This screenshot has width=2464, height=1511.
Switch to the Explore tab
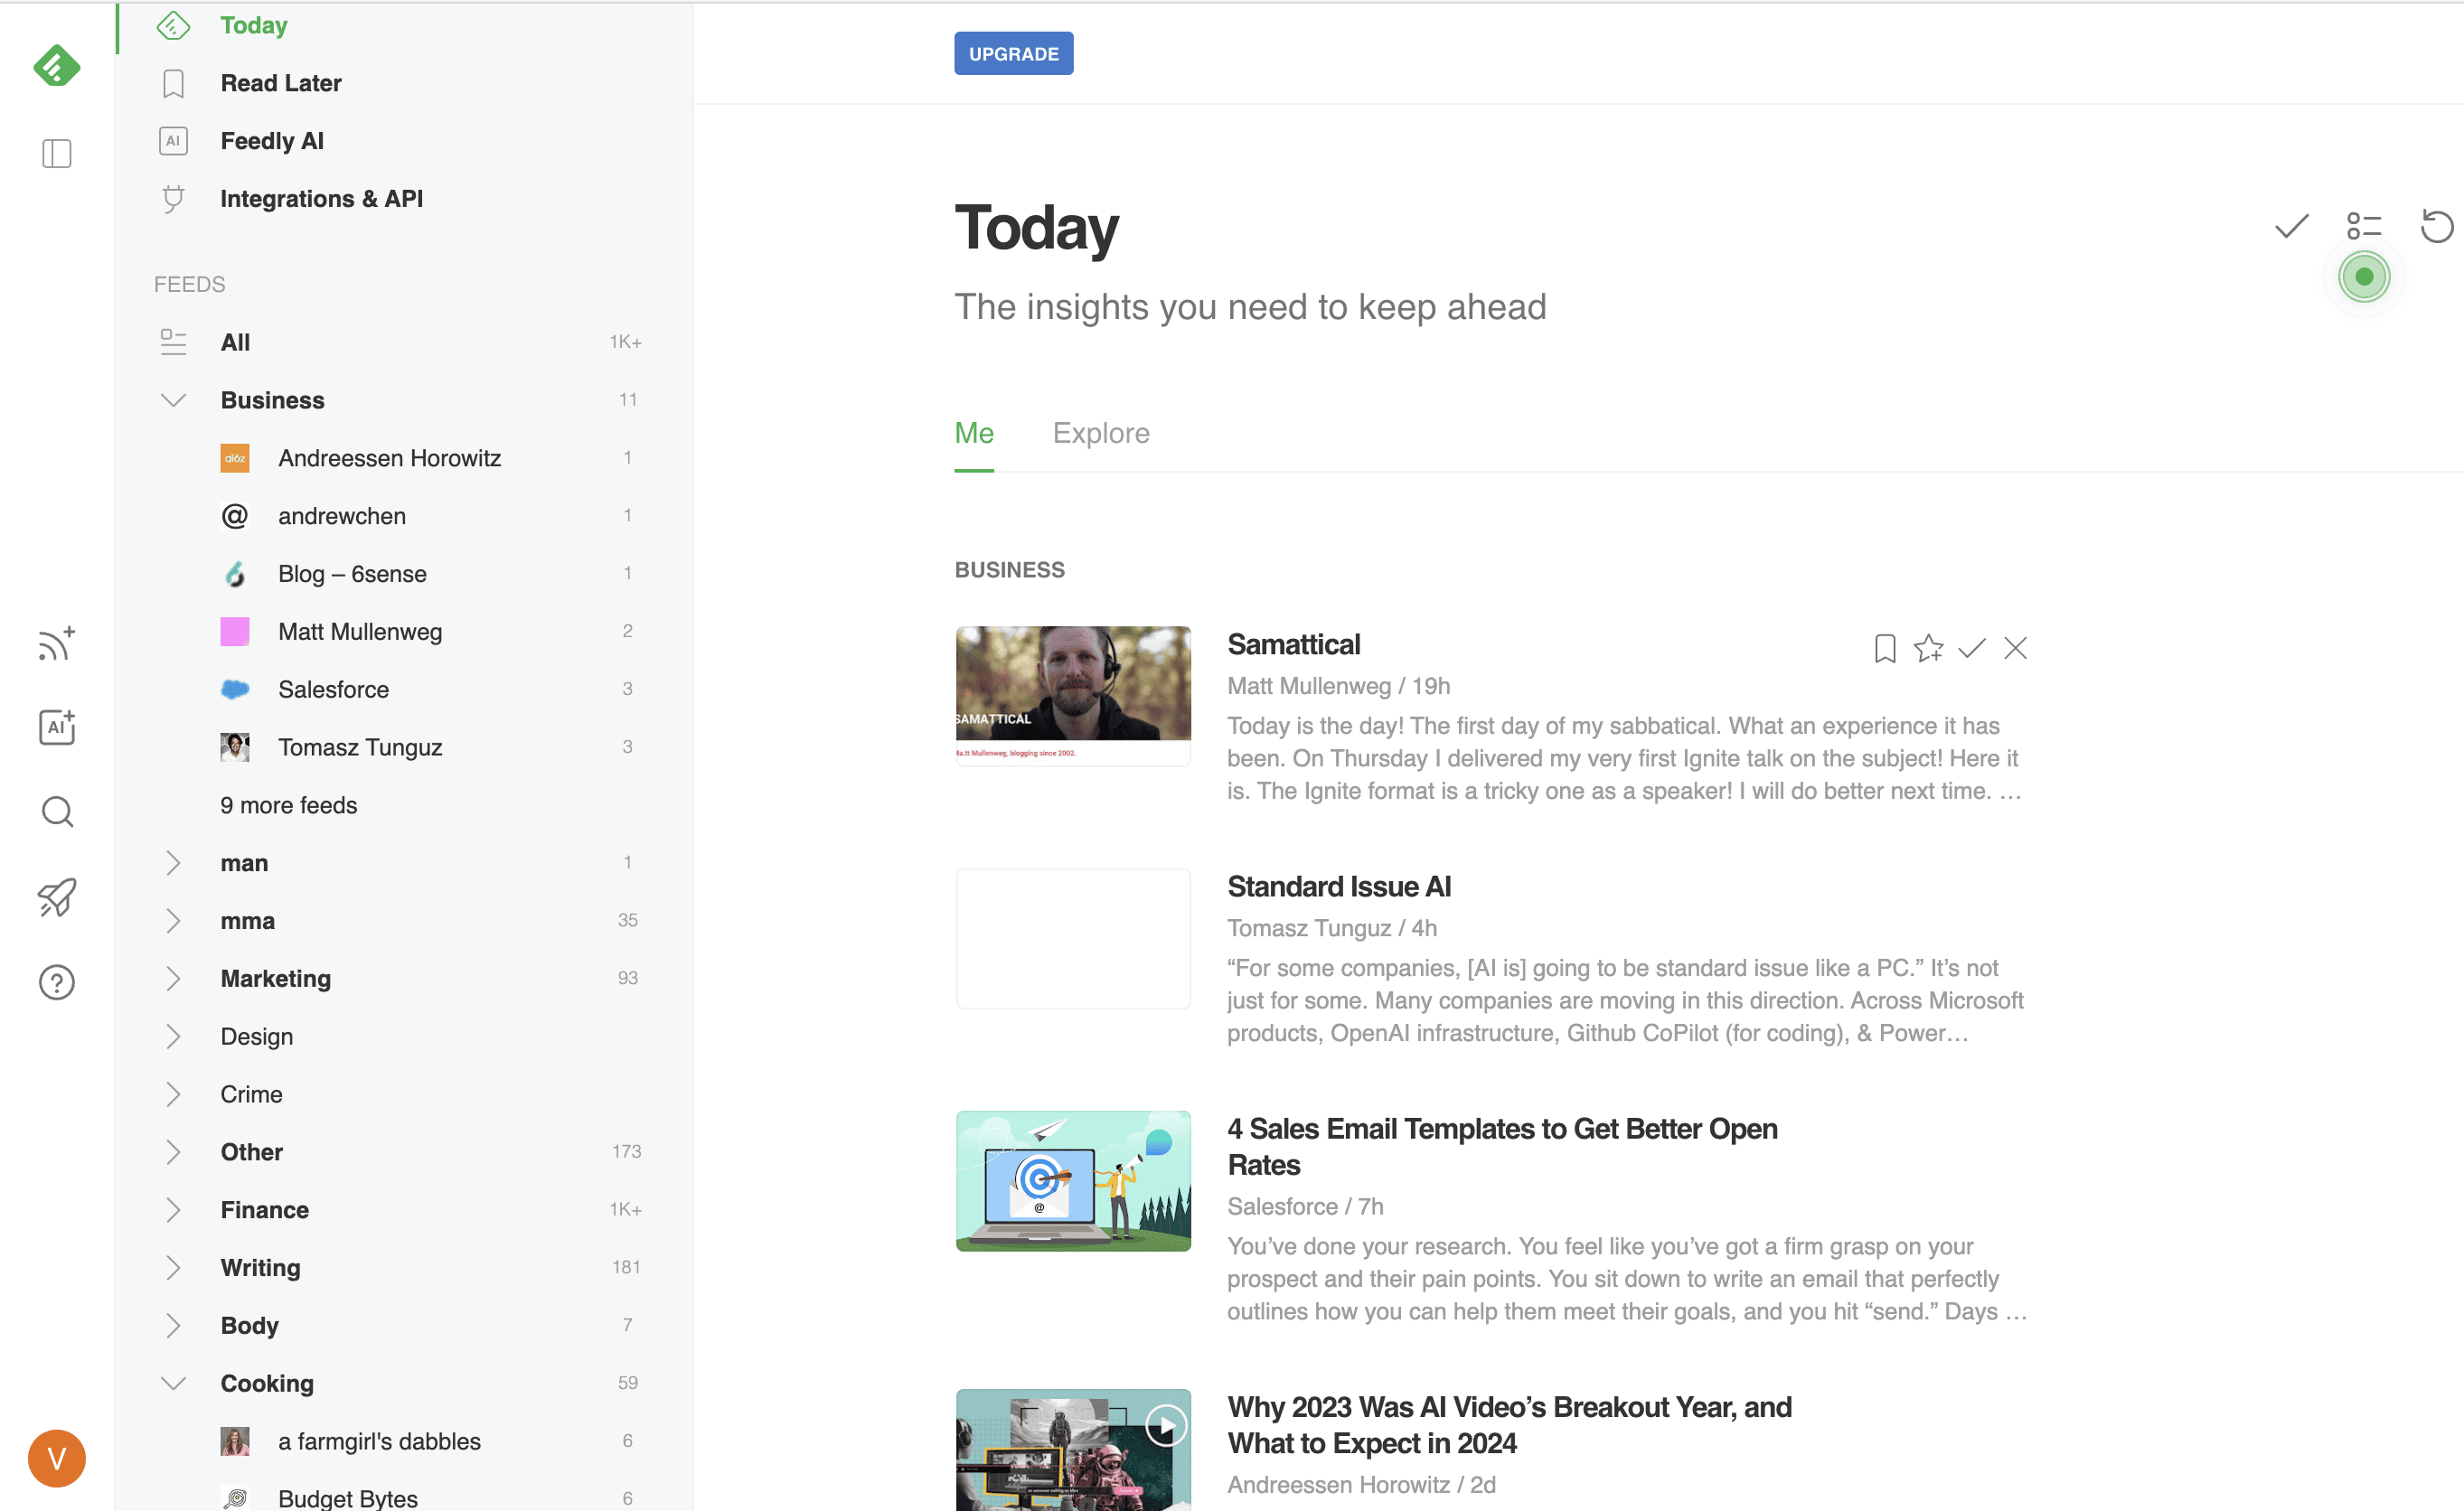(1100, 433)
